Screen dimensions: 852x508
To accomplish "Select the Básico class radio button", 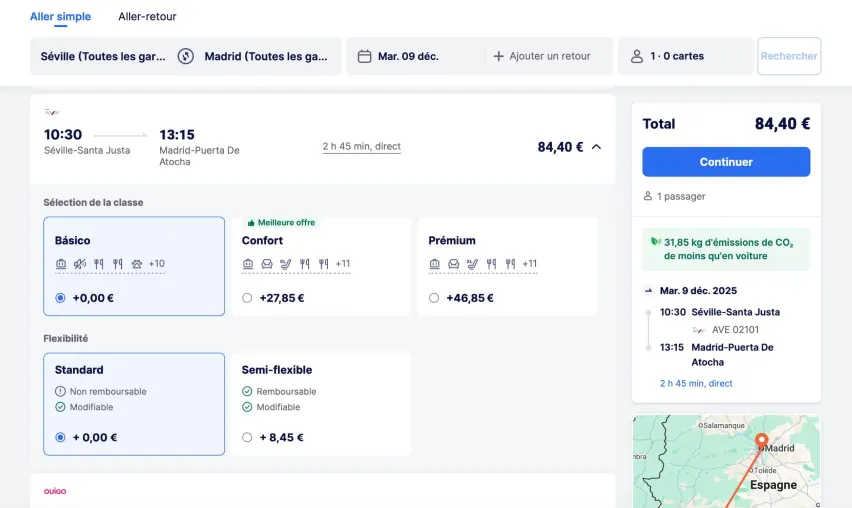I will [60, 298].
